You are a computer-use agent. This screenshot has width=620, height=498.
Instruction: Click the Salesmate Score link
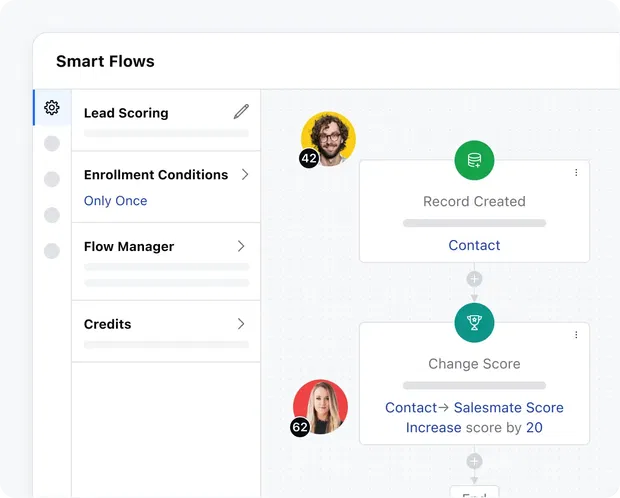[x=508, y=407]
